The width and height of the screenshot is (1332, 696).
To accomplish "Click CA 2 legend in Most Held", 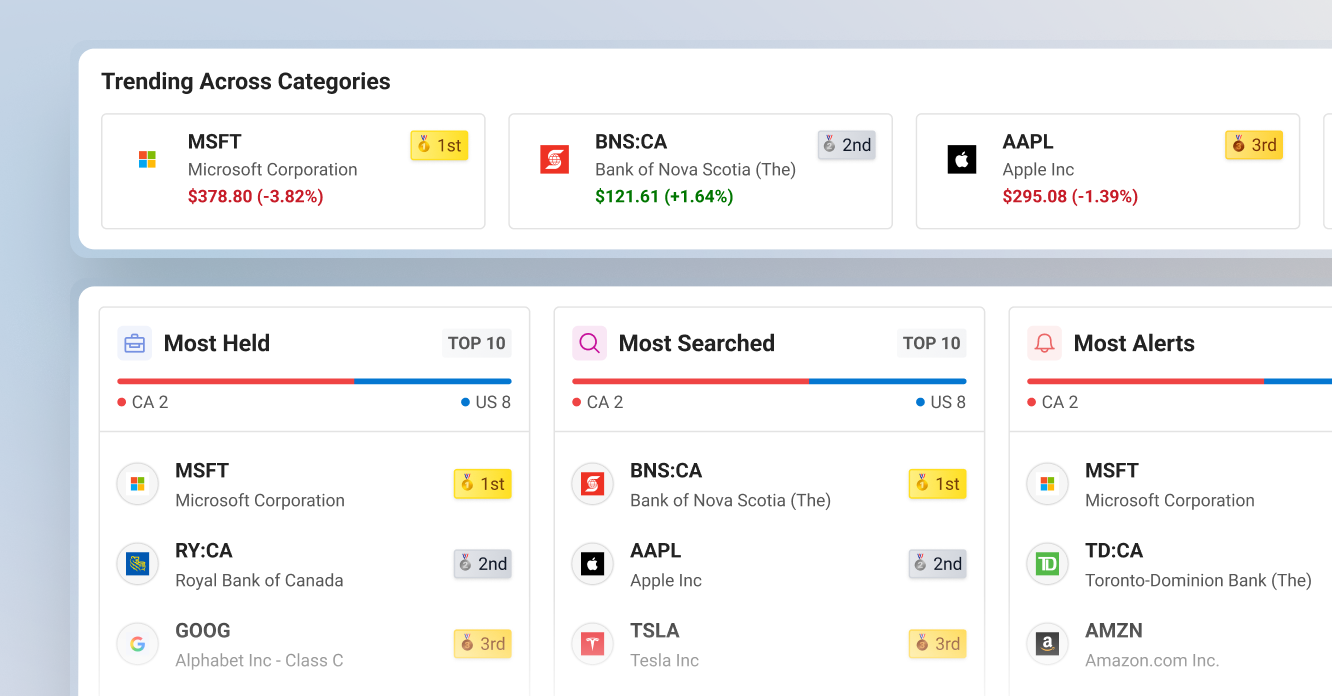I will pyautogui.click(x=143, y=402).
